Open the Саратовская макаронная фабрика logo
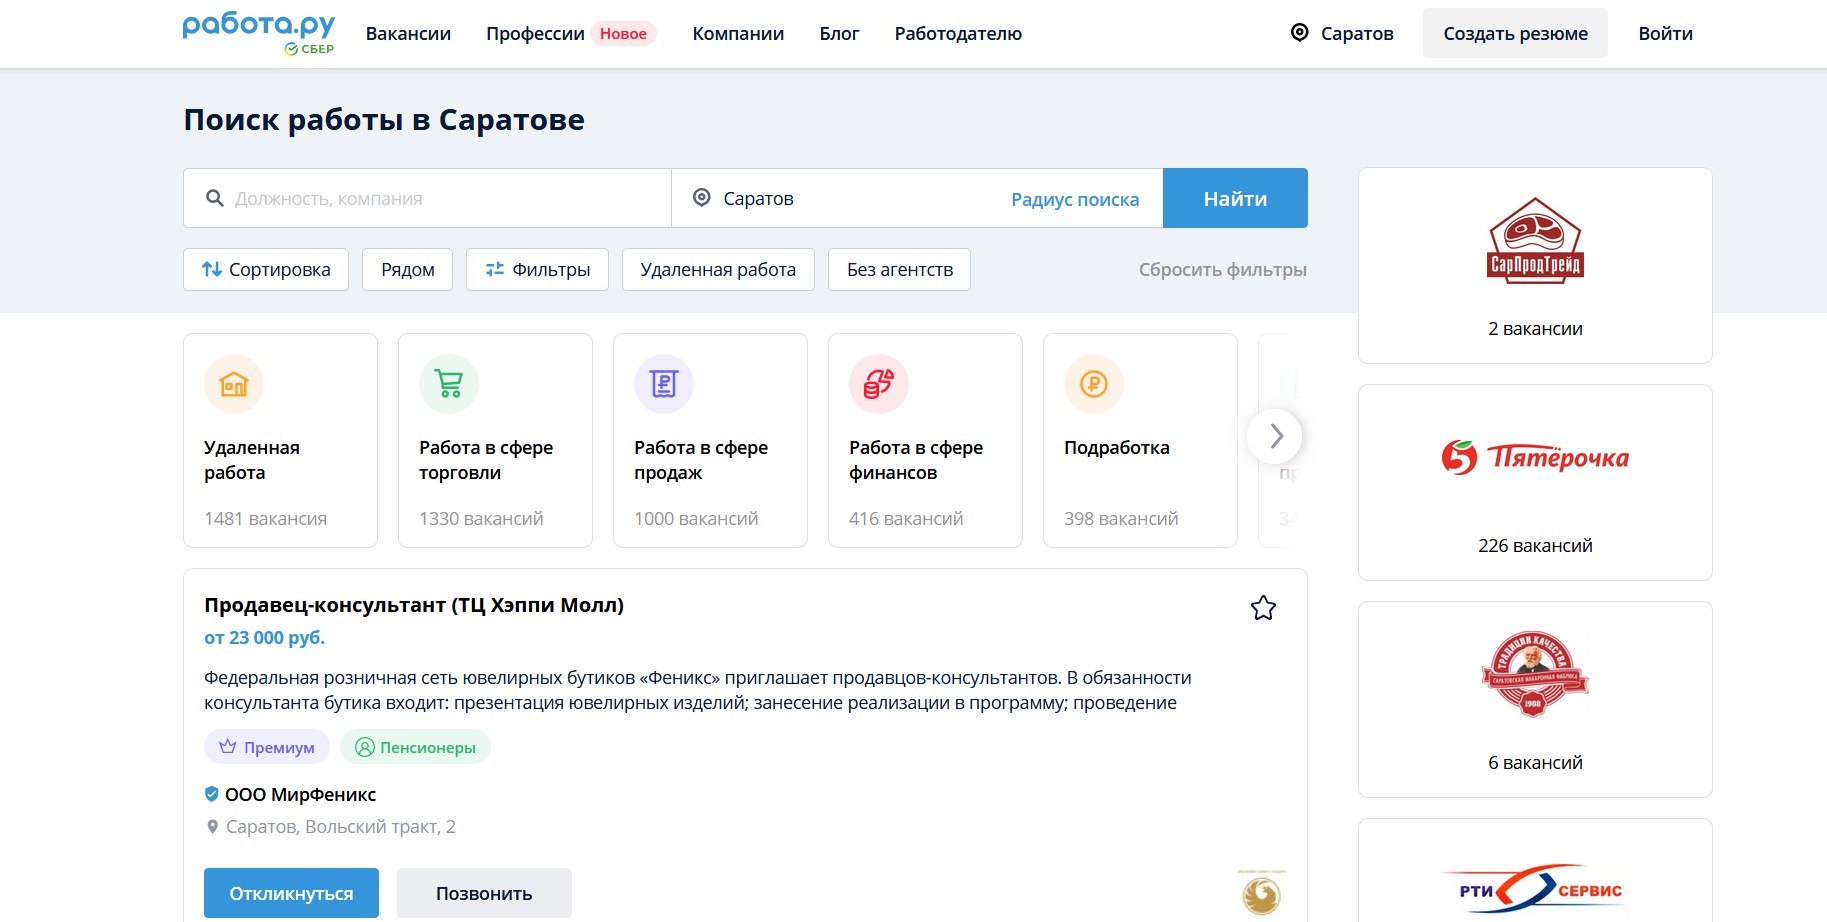1827x922 pixels. (1534, 673)
